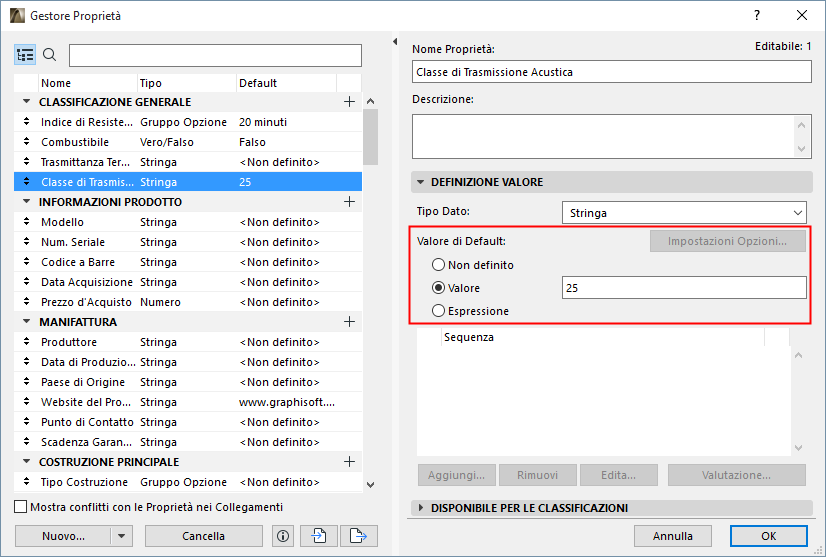Click property list scrollbar up arrow
Image resolution: width=826 pixels, height=557 pixels.
pyautogui.click(x=370, y=101)
